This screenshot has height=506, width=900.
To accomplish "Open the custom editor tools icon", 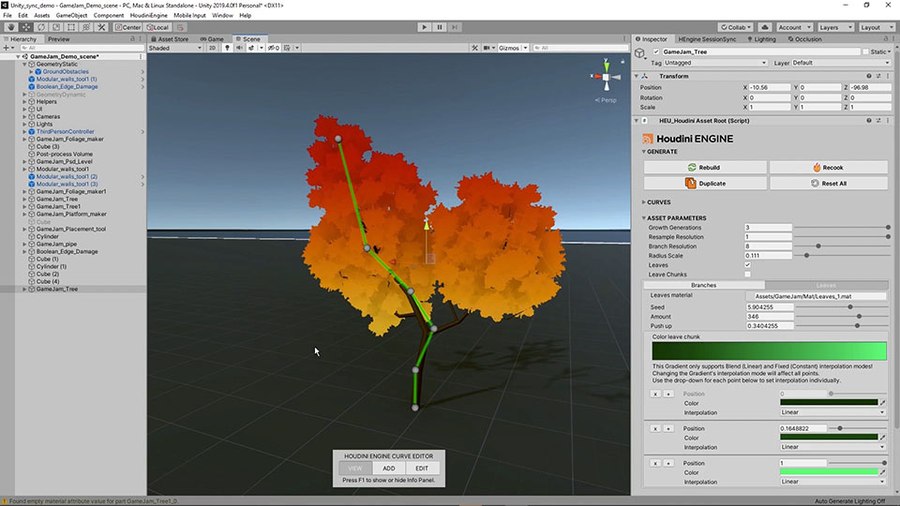I will [x=102, y=27].
